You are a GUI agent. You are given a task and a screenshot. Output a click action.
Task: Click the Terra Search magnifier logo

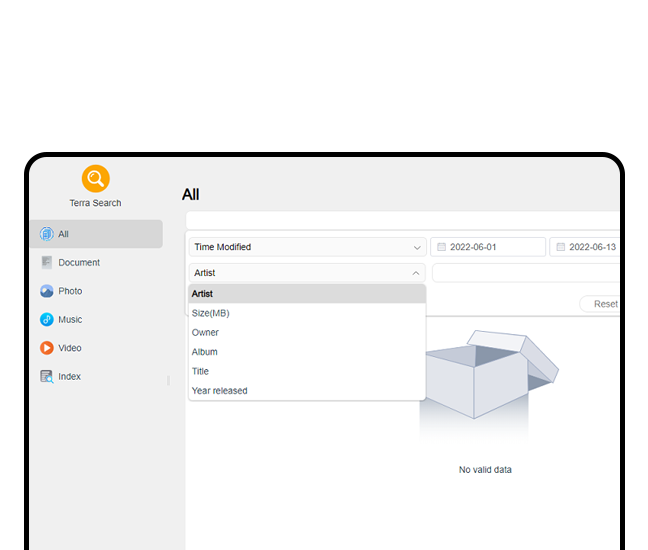96,179
